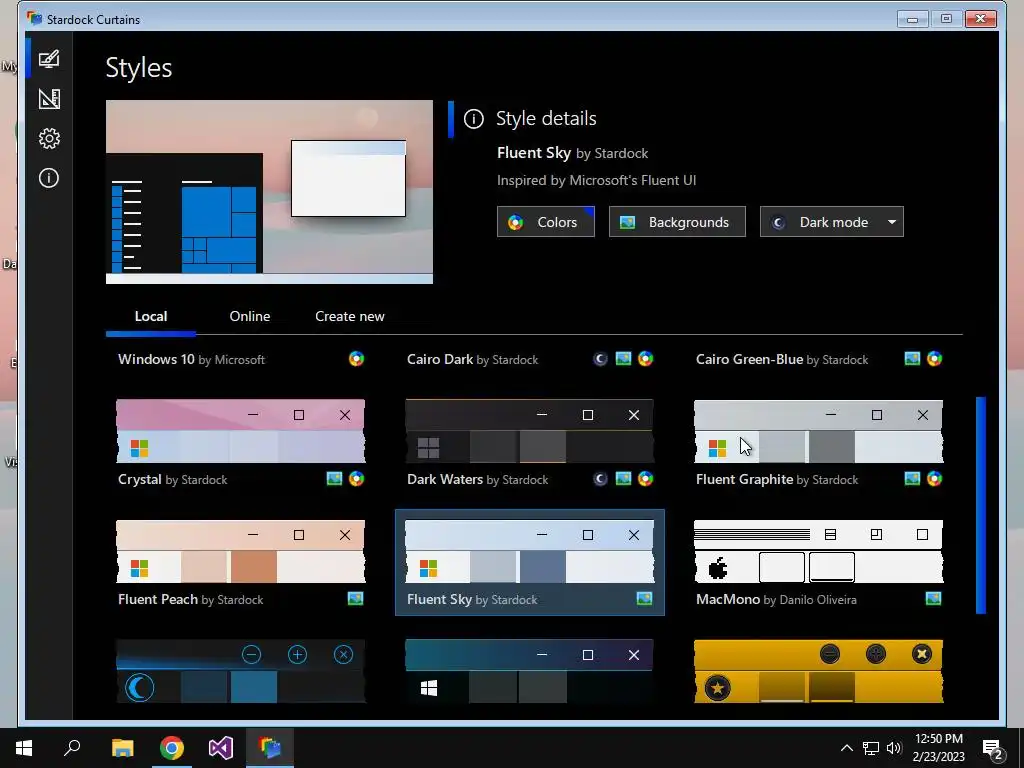This screenshot has height=768, width=1024.
Task: Open taskbar search magnifier
Action: click(72, 748)
